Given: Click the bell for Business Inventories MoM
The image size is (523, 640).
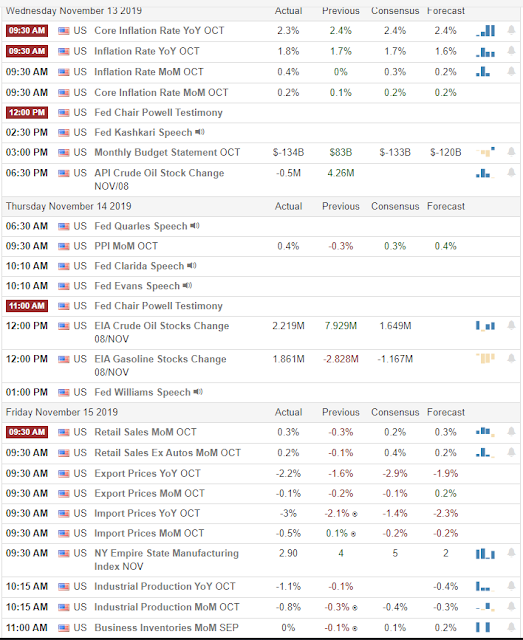Looking at the screenshot, I should click(x=511, y=627).
